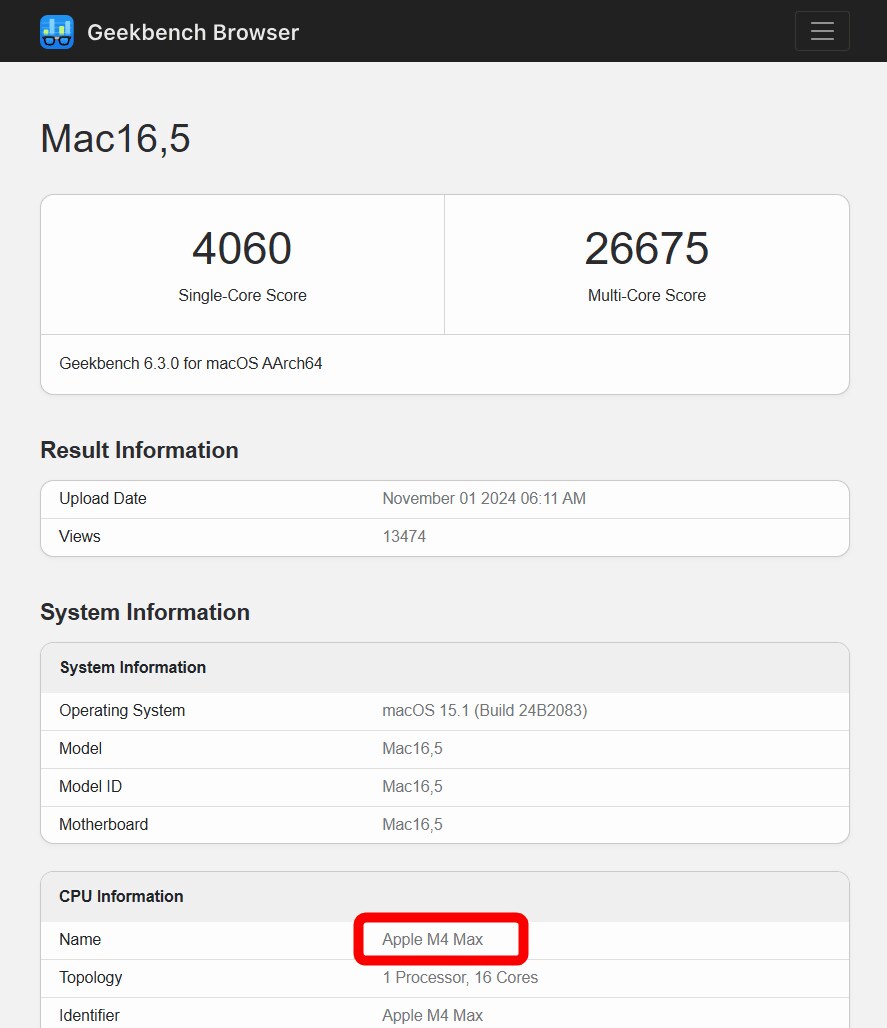Click the 4060 single-core score
The width and height of the screenshot is (887, 1028).
[242, 248]
